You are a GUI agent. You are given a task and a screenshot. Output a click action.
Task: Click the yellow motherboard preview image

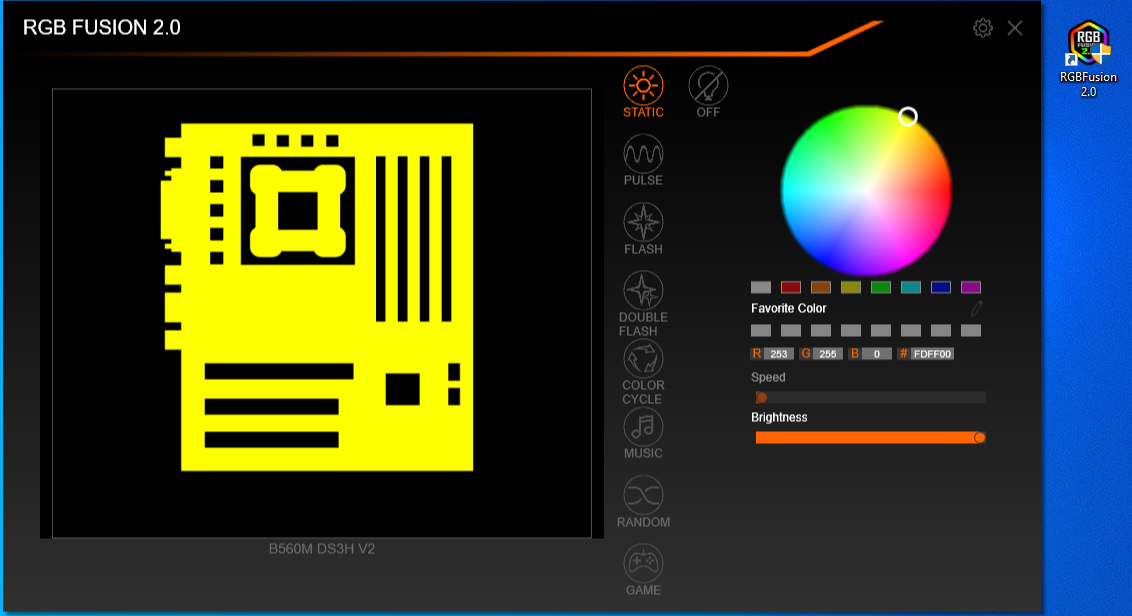click(318, 297)
